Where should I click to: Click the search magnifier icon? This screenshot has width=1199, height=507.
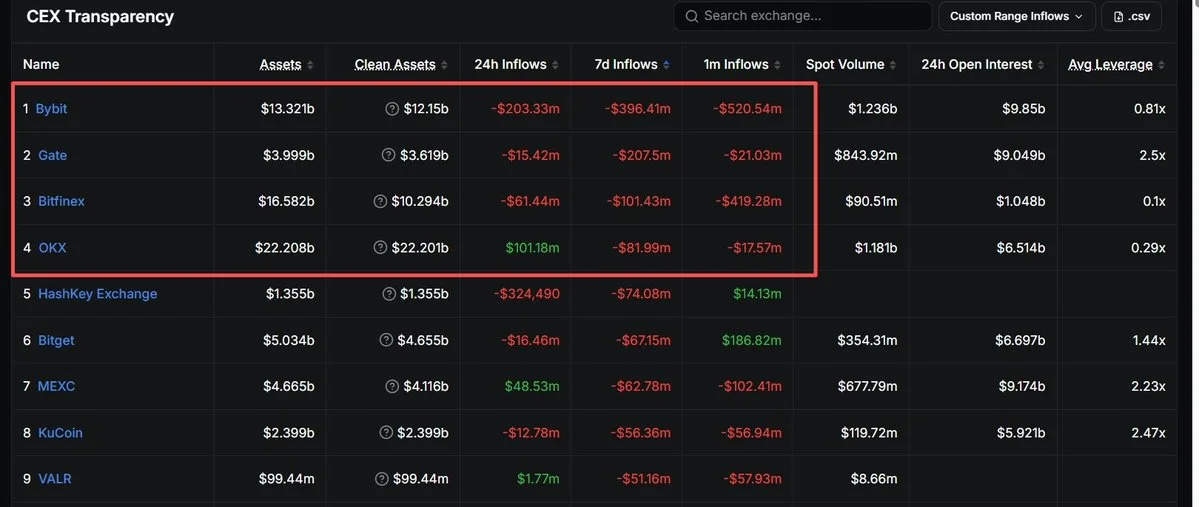point(691,16)
